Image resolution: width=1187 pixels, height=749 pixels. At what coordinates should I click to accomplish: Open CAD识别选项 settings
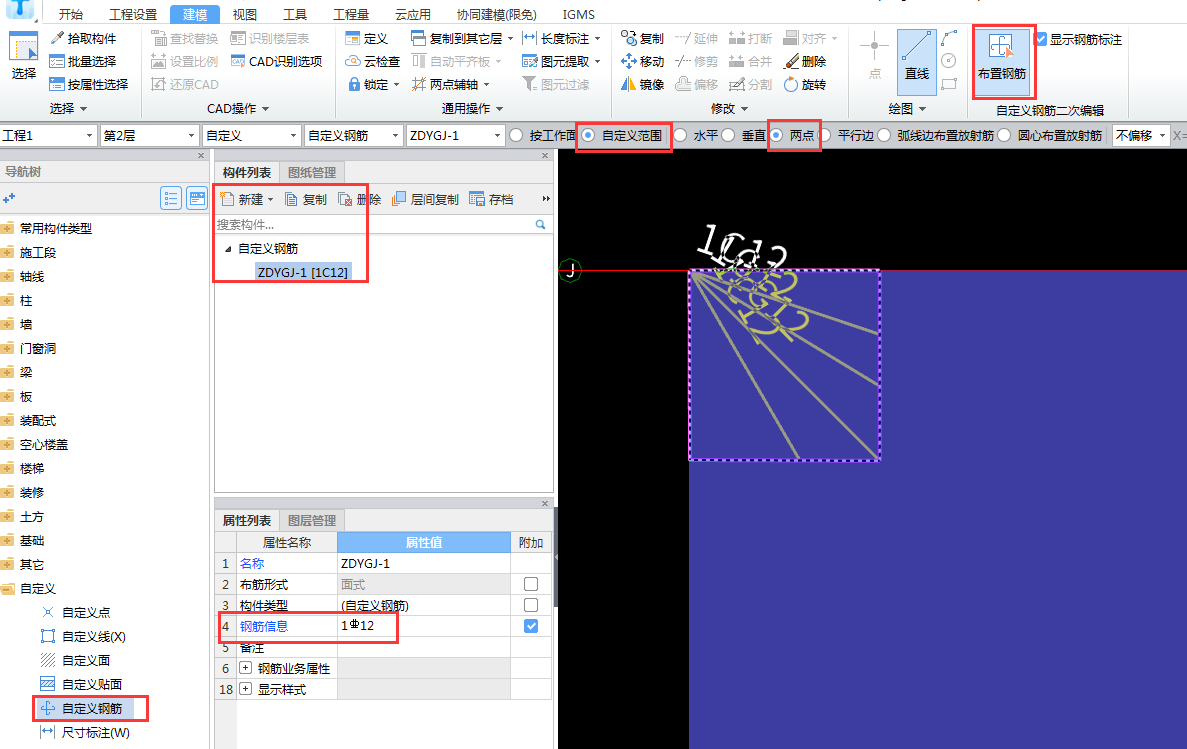coord(276,61)
